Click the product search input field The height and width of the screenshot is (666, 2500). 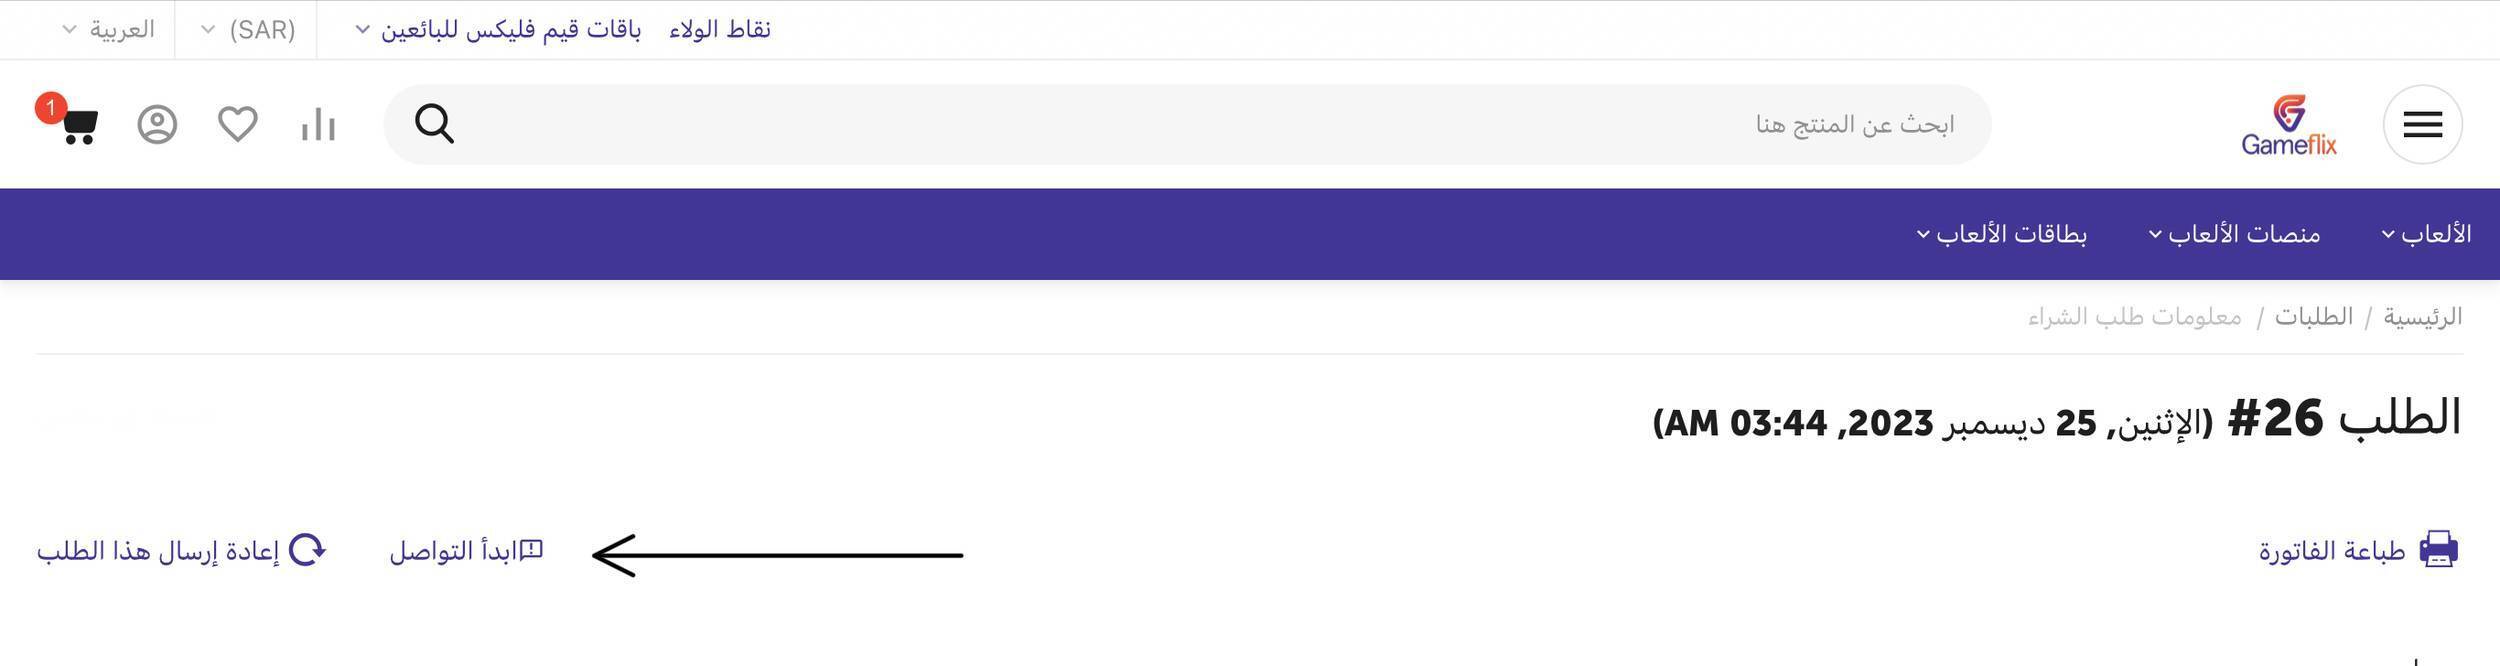pos(1200,125)
